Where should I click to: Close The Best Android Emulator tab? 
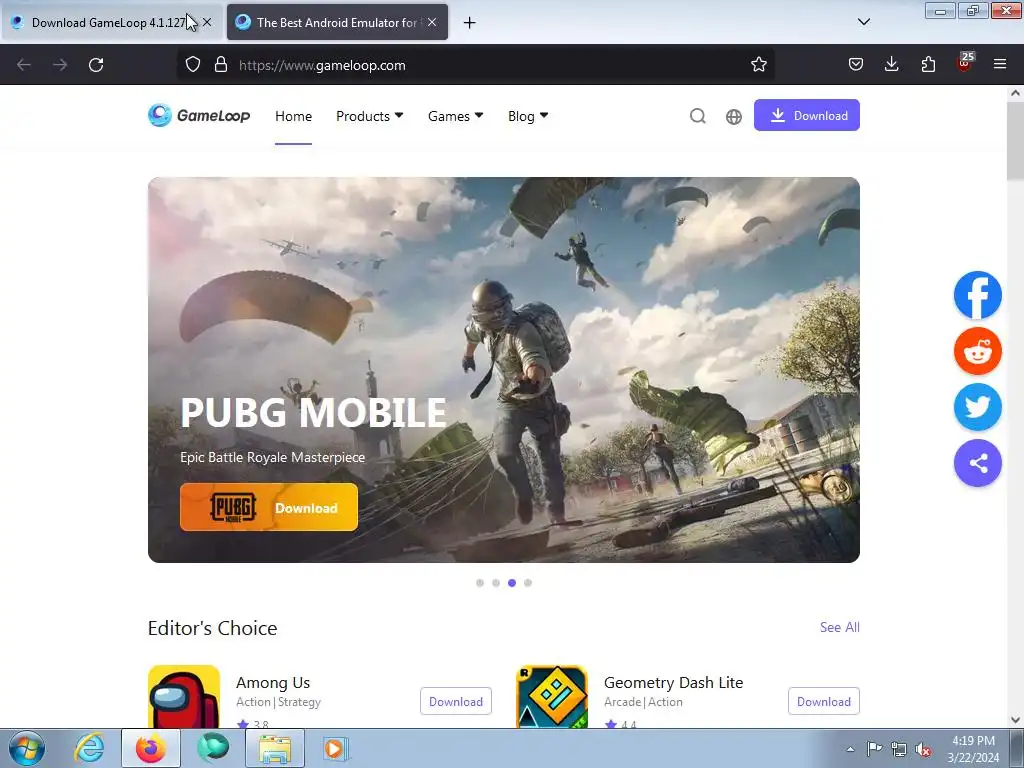[432, 22]
